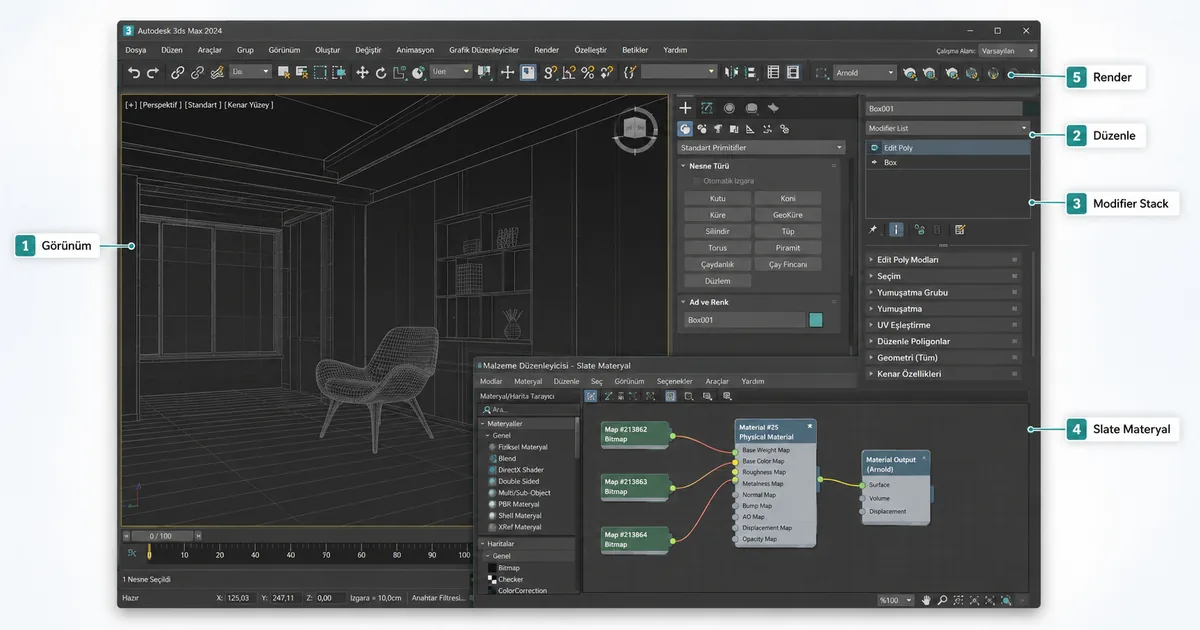Enable the Otomatik Izgara checkbox

pyautogui.click(x=697, y=181)
